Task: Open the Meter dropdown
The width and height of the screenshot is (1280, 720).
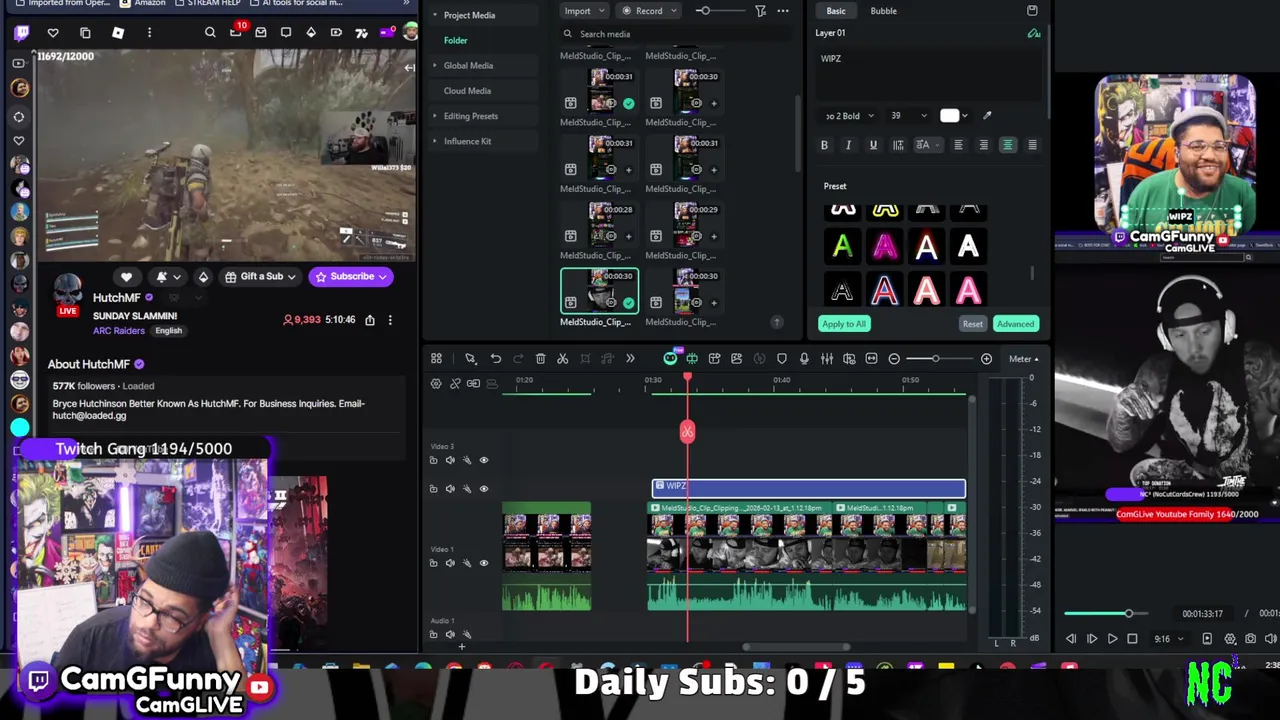Action: click(1023, 359)
